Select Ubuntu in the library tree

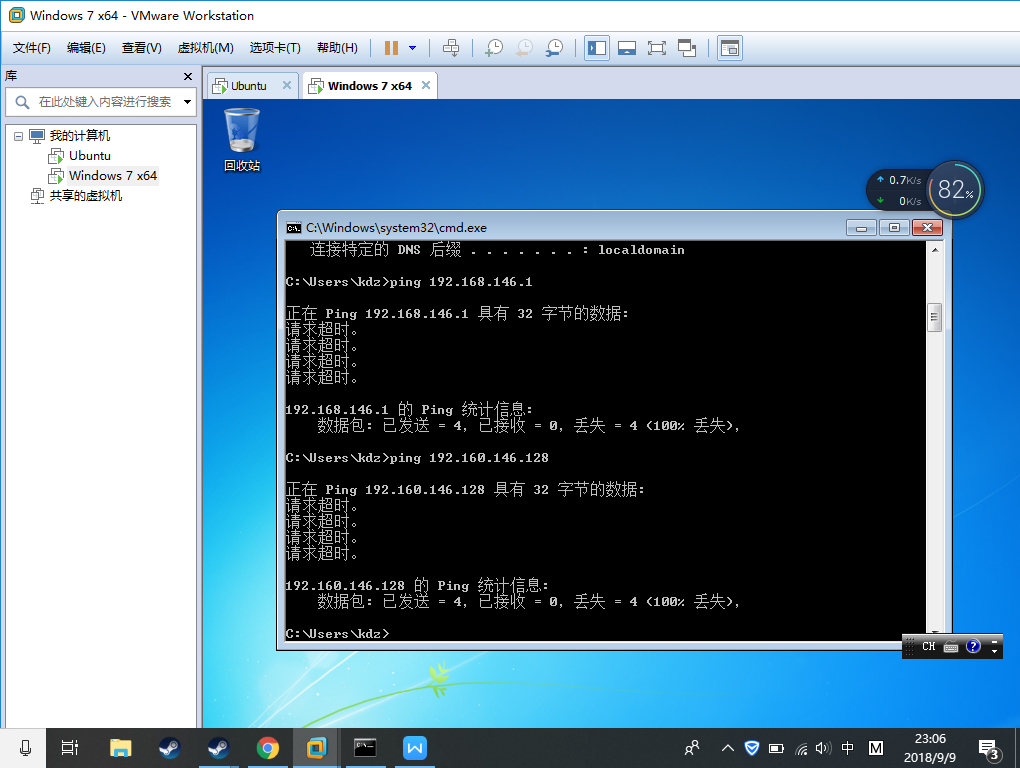tap(89, 156)
